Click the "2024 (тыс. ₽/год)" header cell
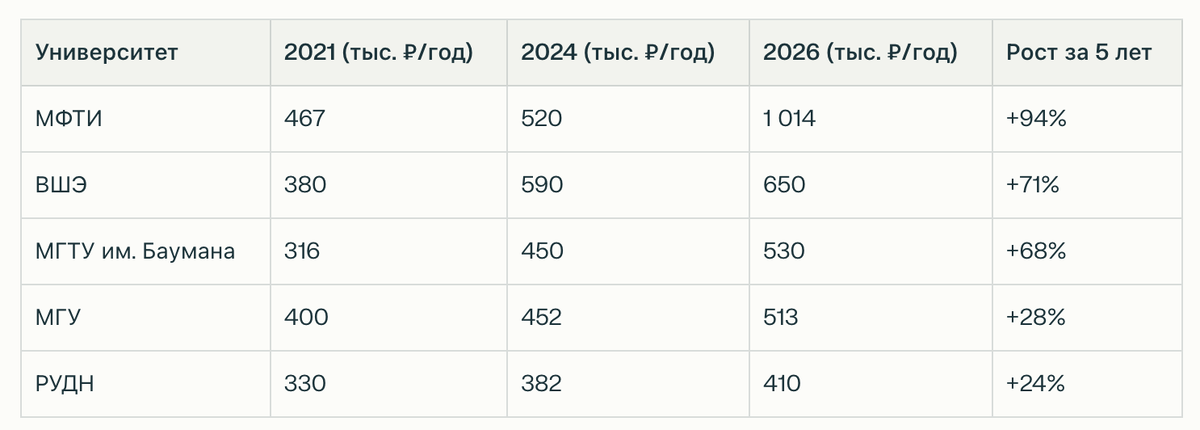The image size is (1200, 430). [617, 53]
